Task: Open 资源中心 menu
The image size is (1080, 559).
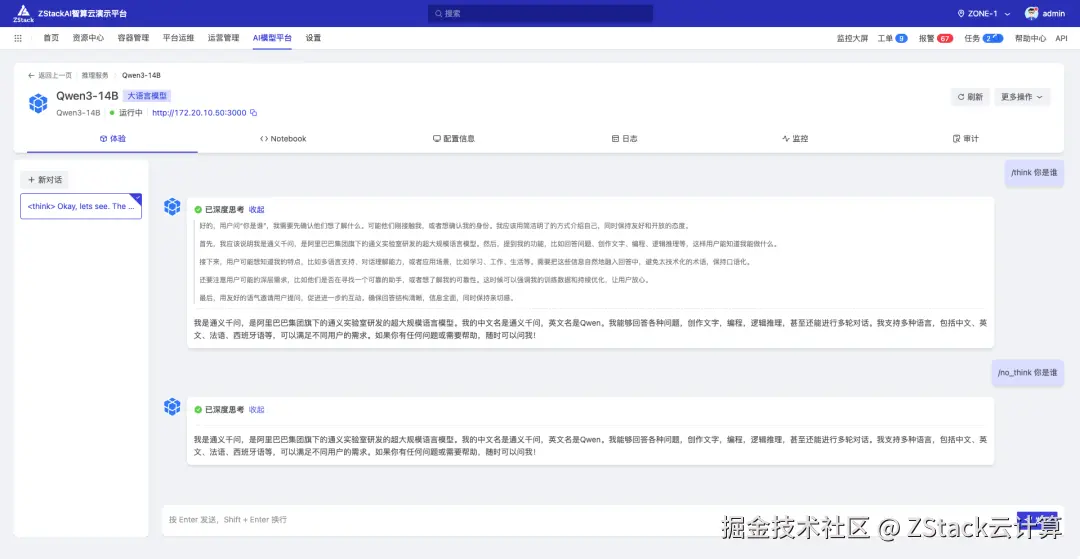Action: click(88, 39)
